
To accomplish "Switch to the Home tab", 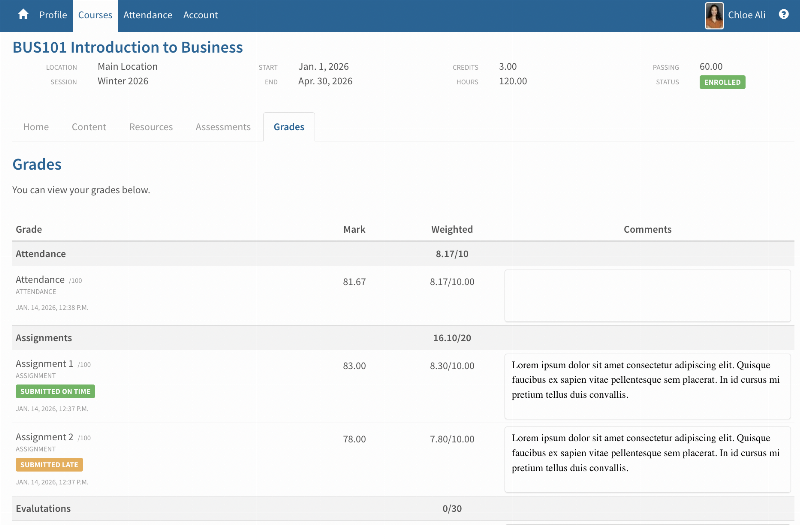I will (x=36, y=127).
